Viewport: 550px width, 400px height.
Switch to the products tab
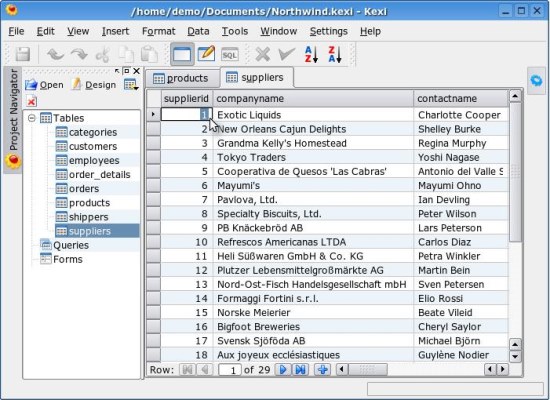click(182, 78)
